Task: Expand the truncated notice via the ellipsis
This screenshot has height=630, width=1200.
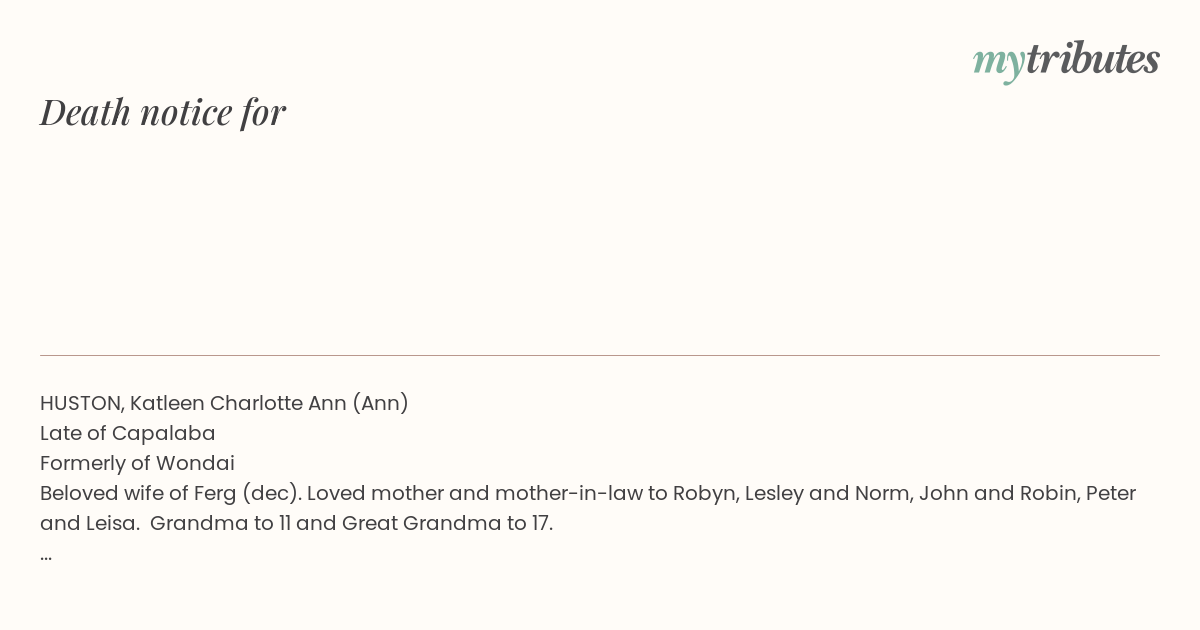Action: point(46,554)
